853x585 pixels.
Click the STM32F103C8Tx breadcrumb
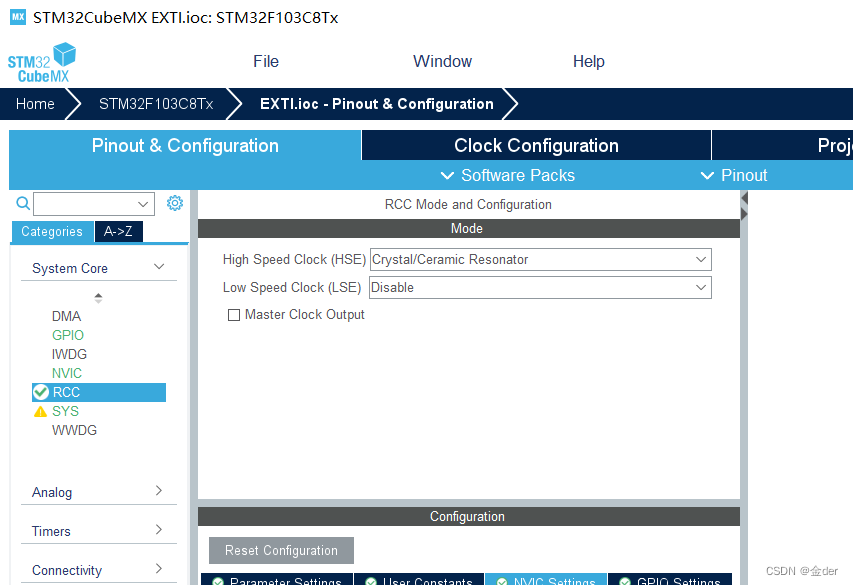pos(156,104)
